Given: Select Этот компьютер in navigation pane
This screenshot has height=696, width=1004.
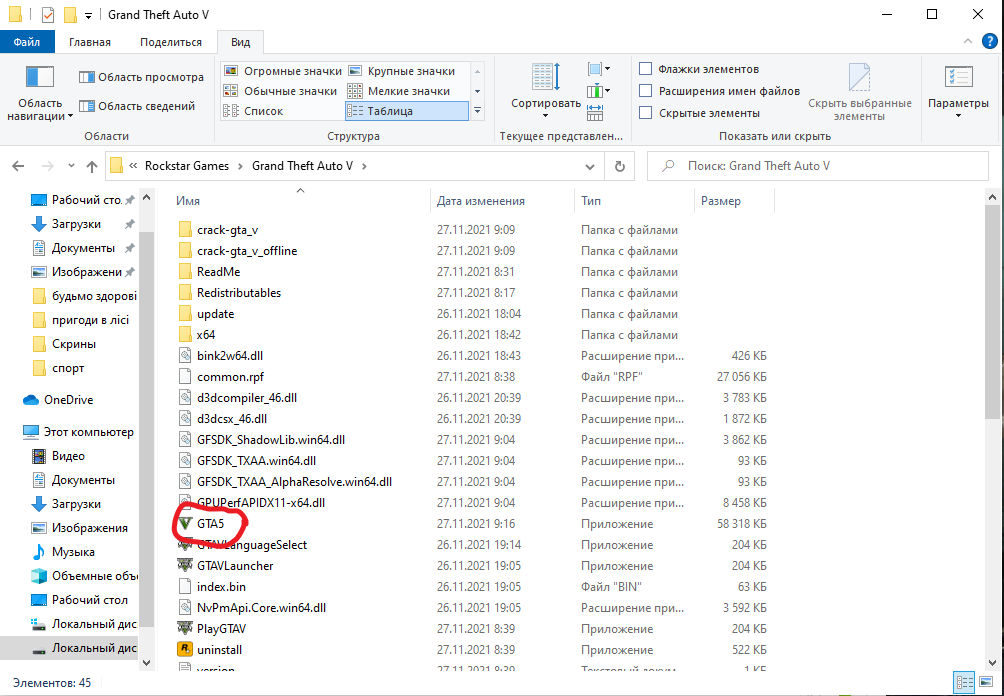Looking at the screenshot, I should [88, 432].
